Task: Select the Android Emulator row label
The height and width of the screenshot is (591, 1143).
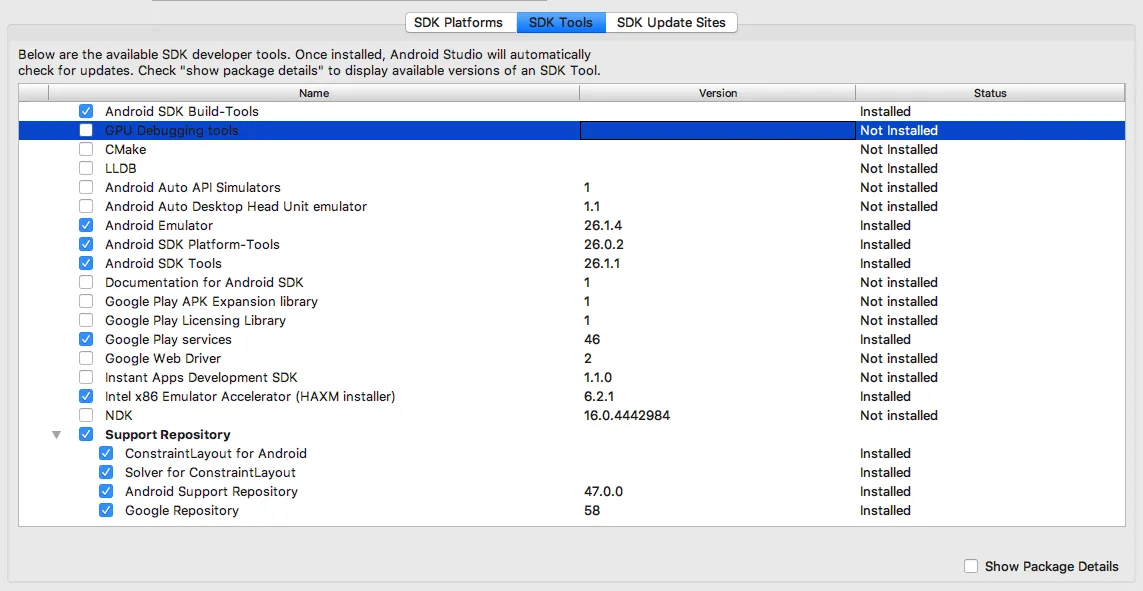Action: [x=159, y=225]
